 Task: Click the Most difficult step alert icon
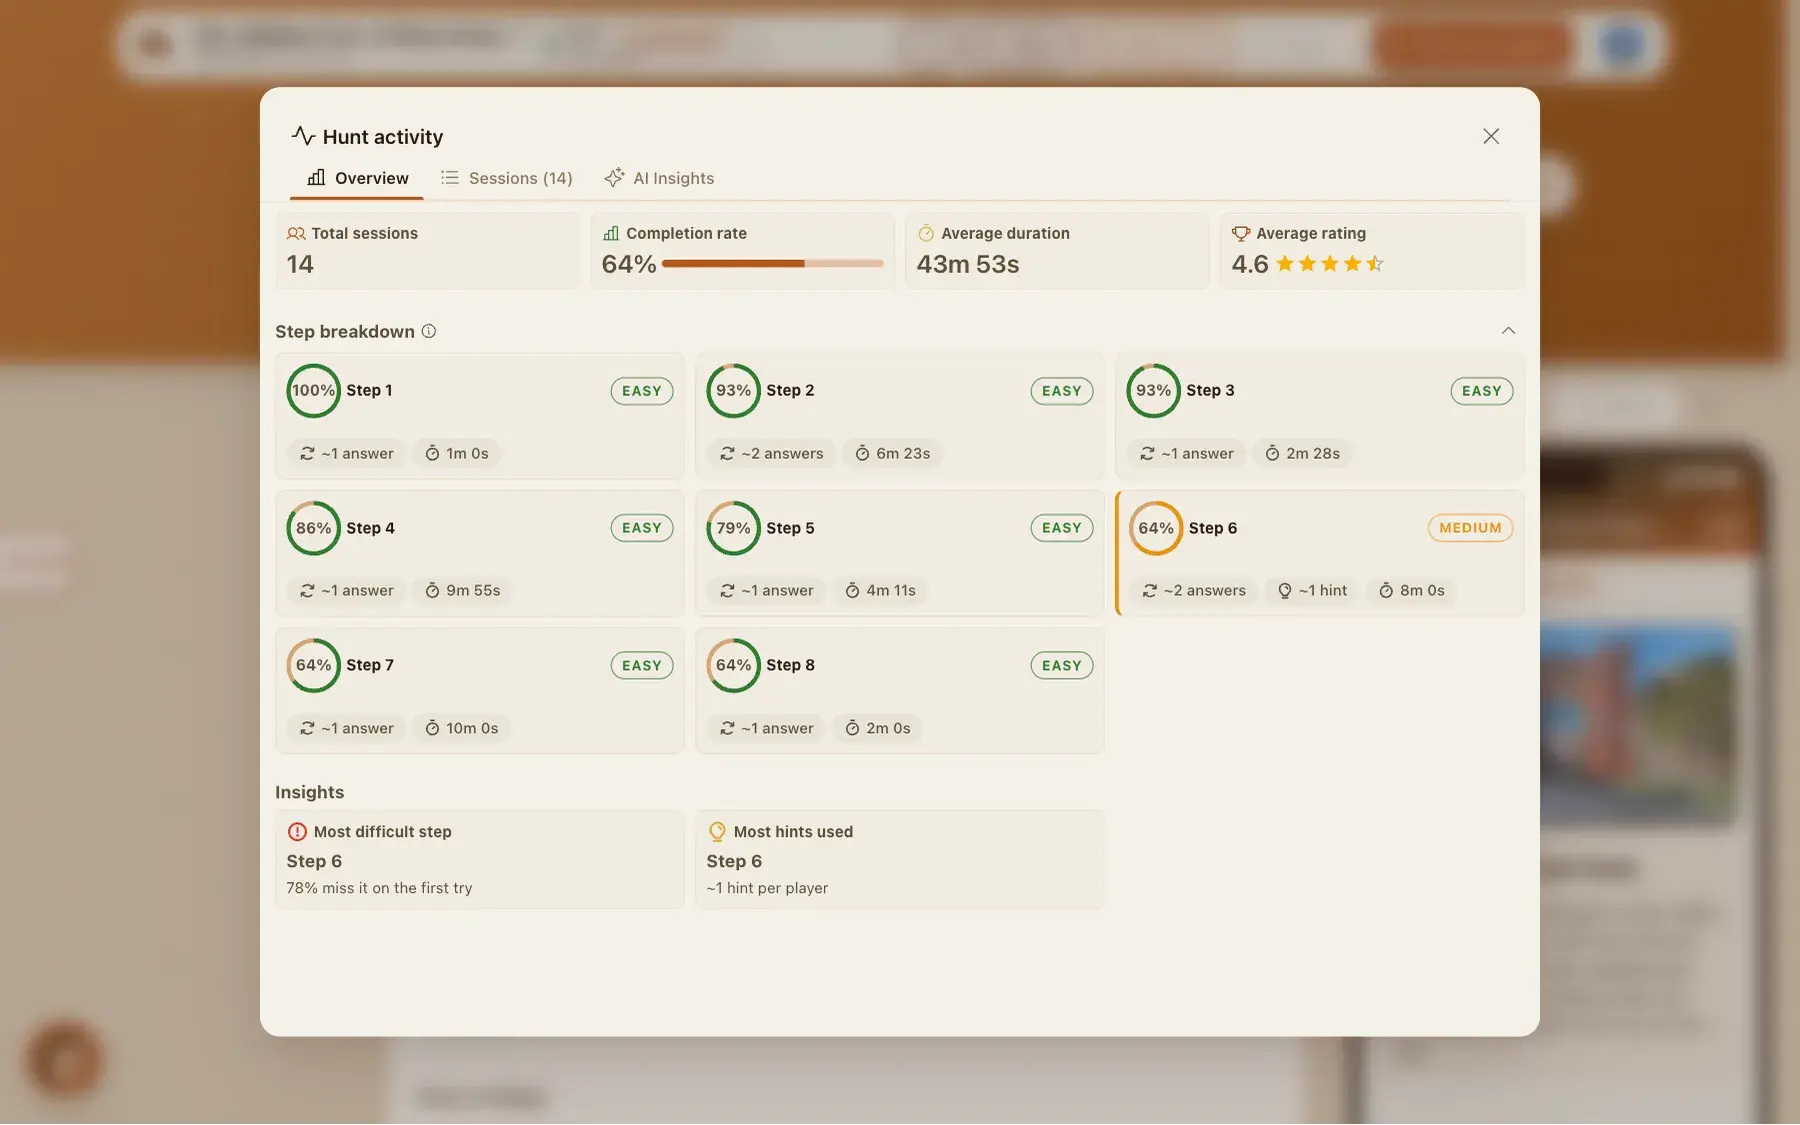click(x=297, y=831)
